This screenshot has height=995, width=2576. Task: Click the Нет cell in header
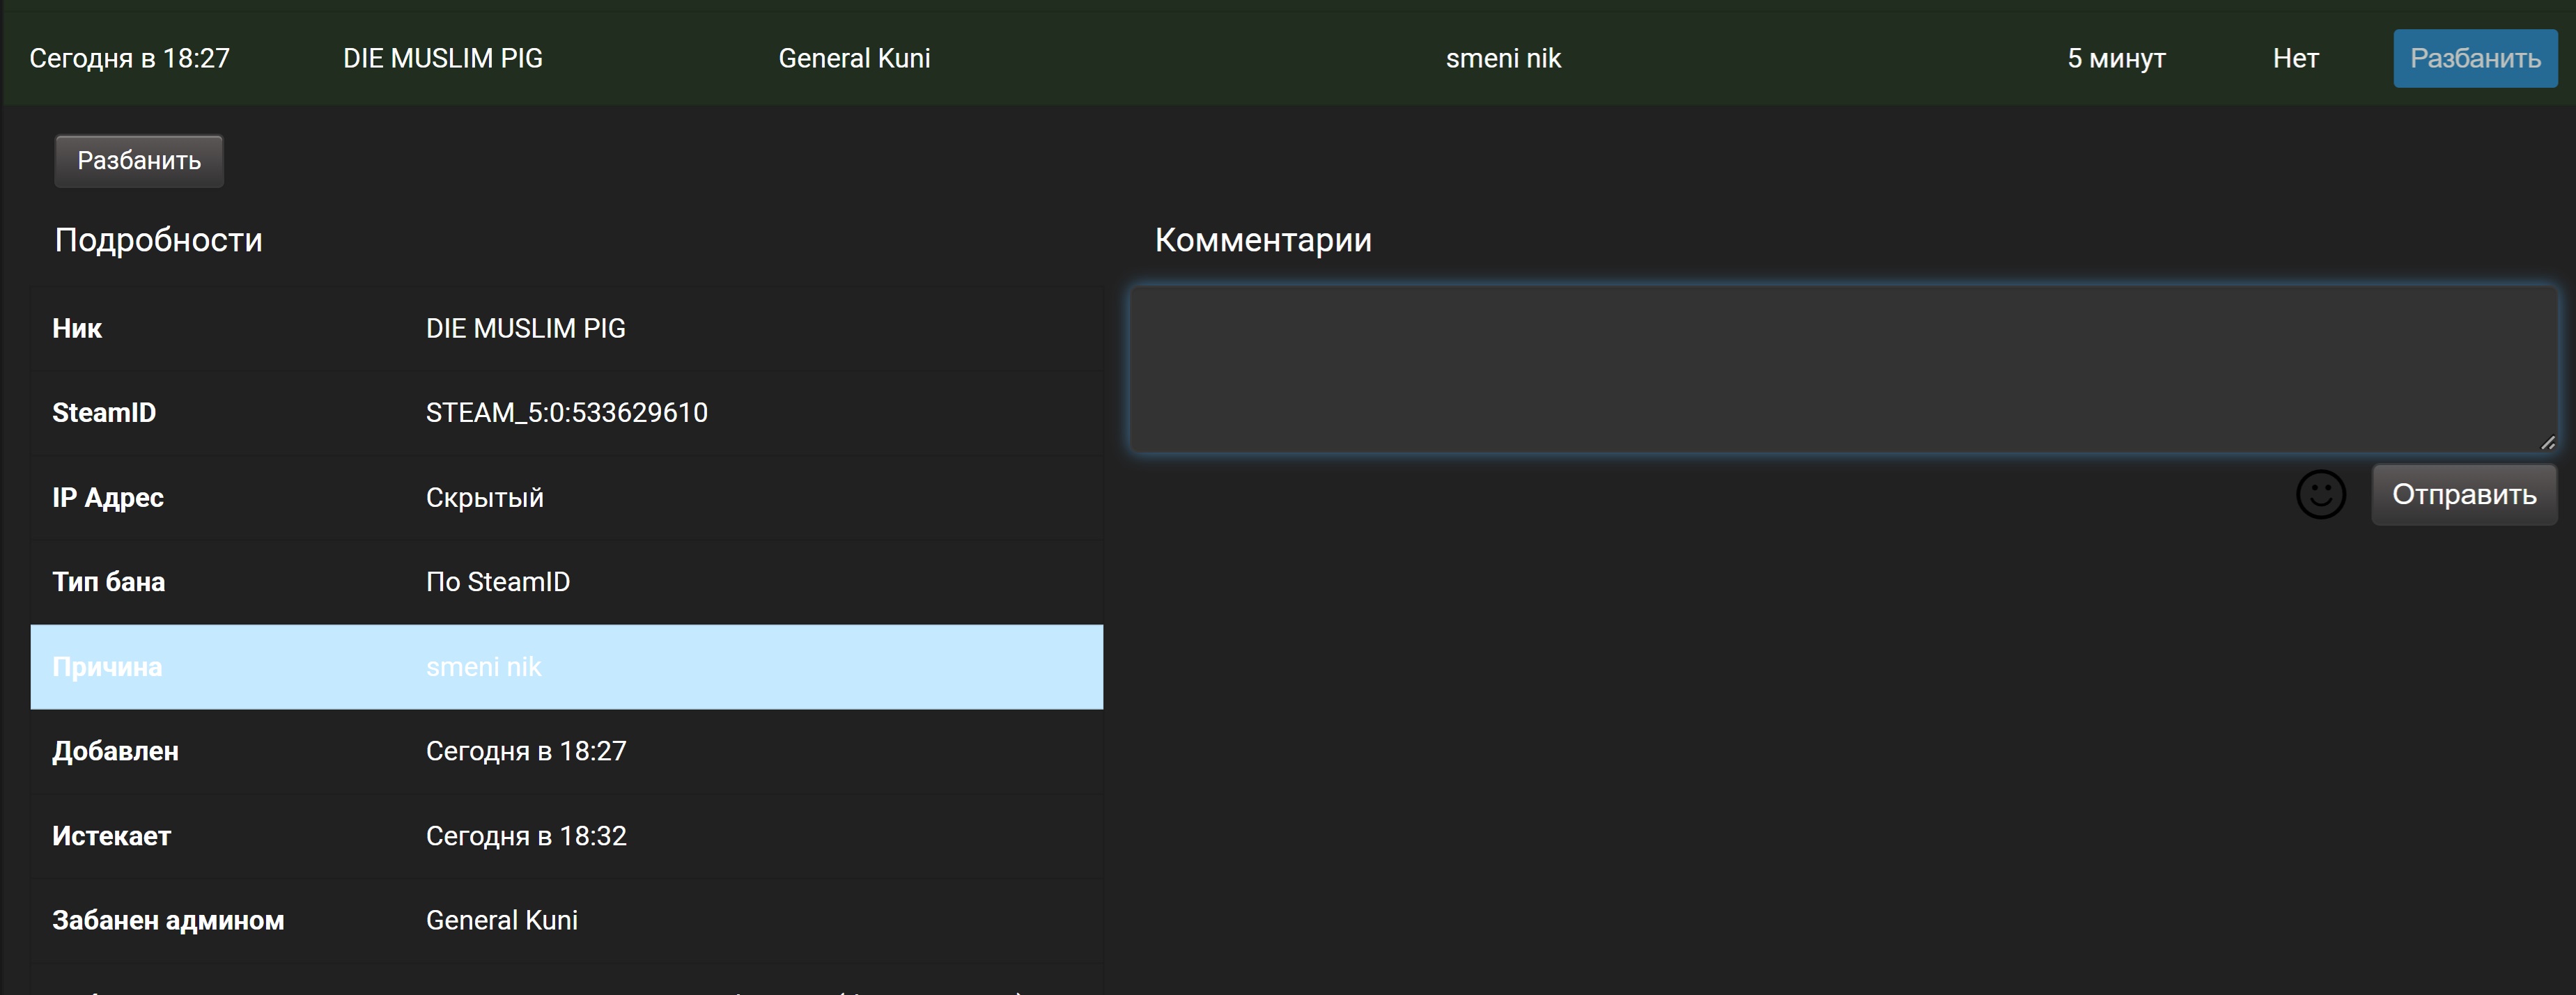point(2295,58)
